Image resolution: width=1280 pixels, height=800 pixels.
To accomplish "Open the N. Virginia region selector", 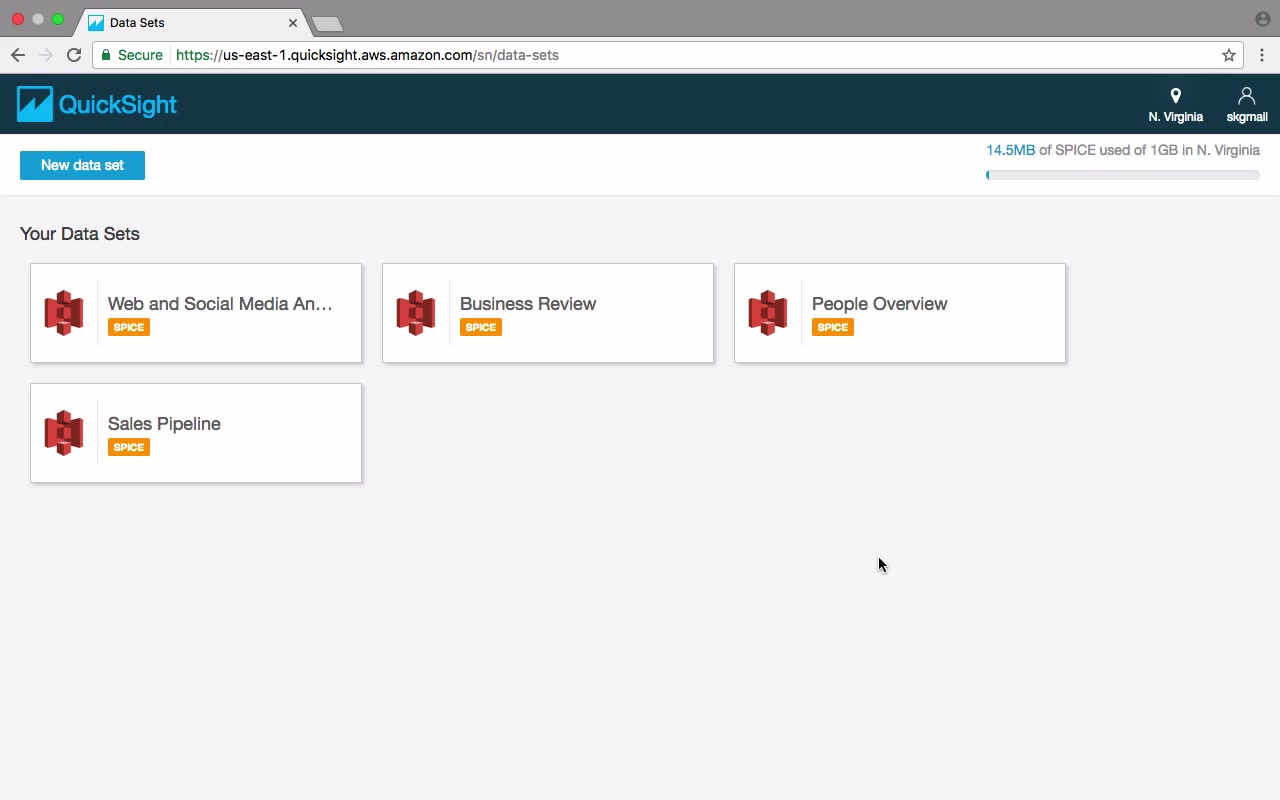I will 1175,105.
